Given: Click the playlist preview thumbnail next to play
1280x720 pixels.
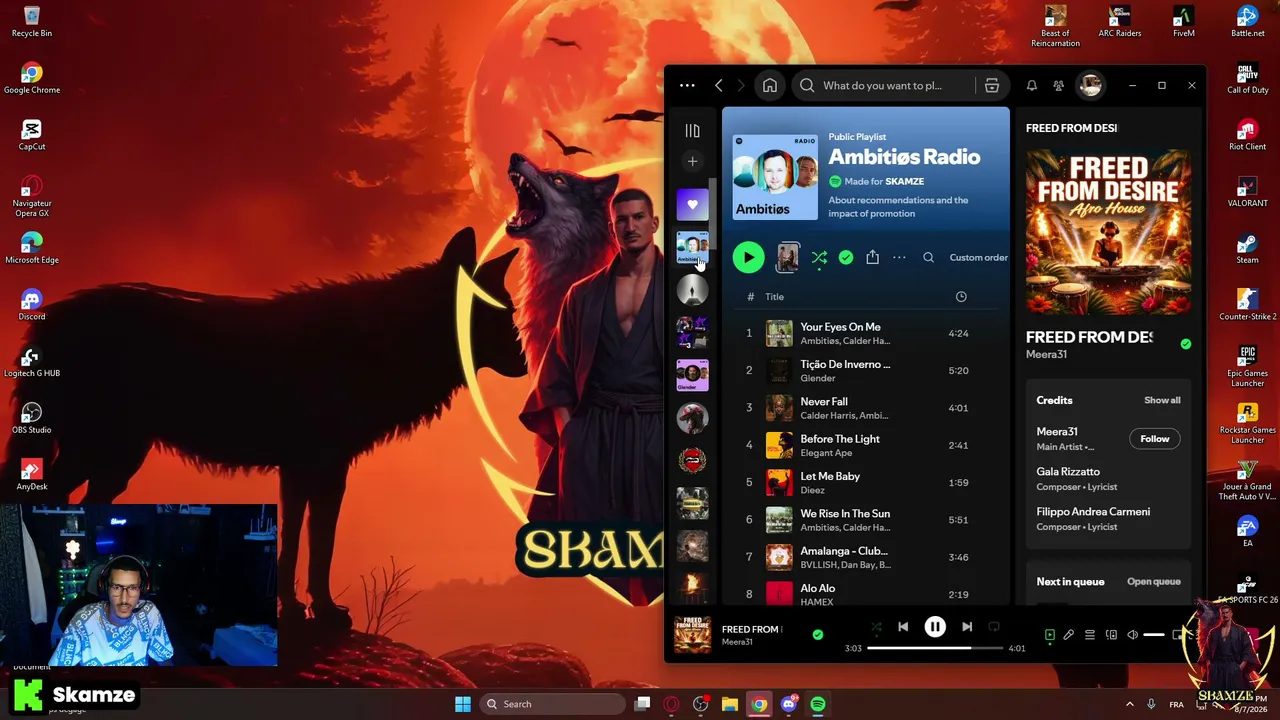Looking at the screenshot, I should 788,258.
